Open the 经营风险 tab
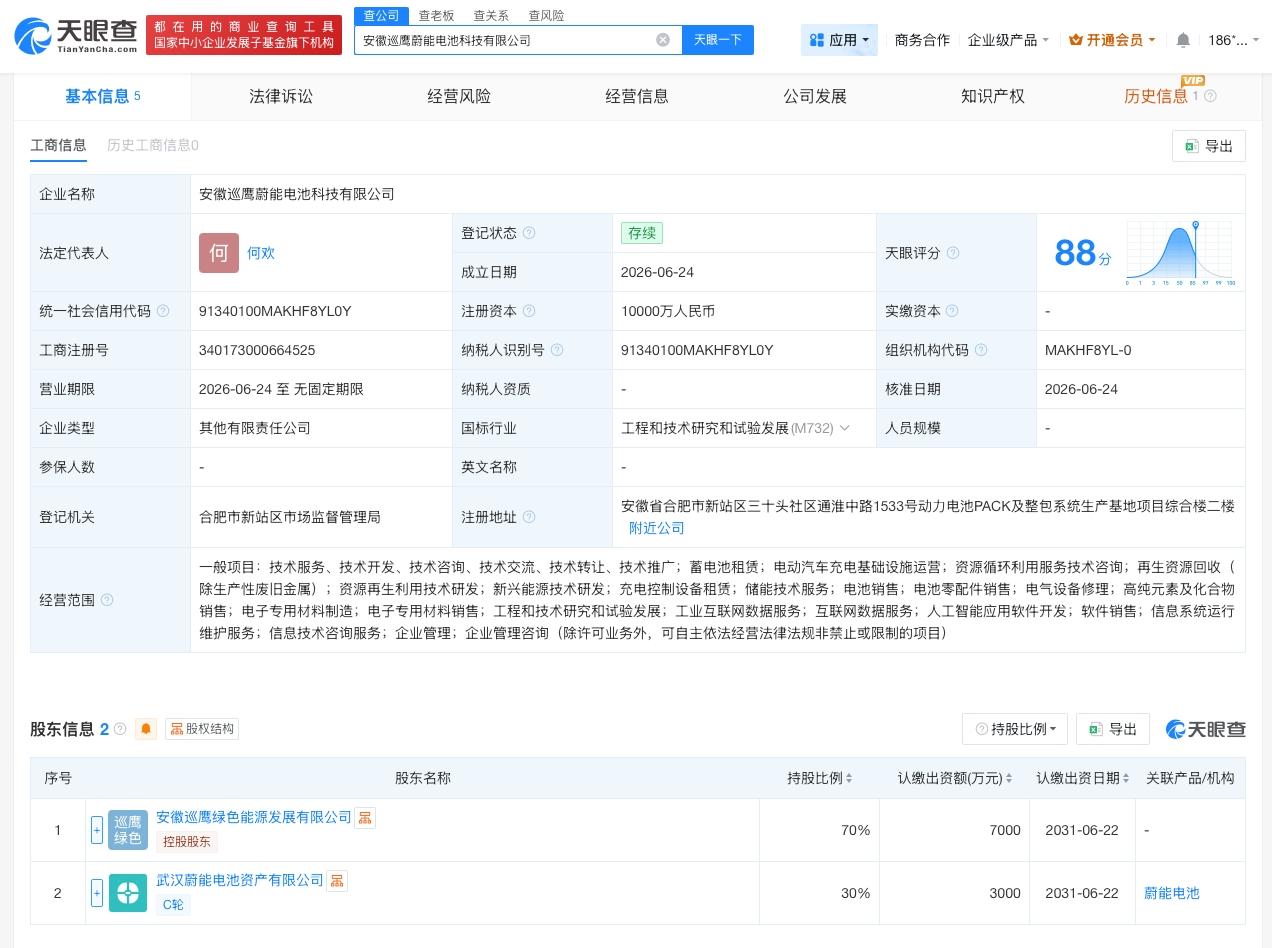Viewport: 1272px width, 948px height. click(x=459, y=96)
